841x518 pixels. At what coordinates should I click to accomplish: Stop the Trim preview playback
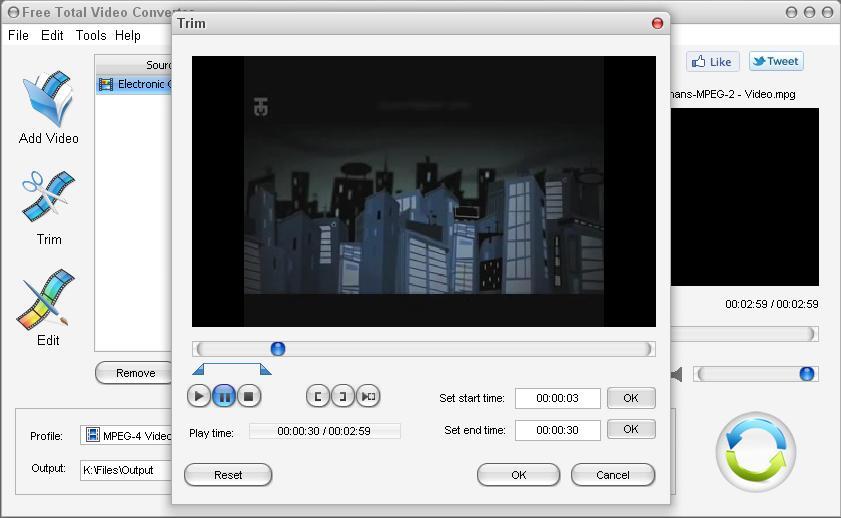pyautogui.click(x=249, y=396)
